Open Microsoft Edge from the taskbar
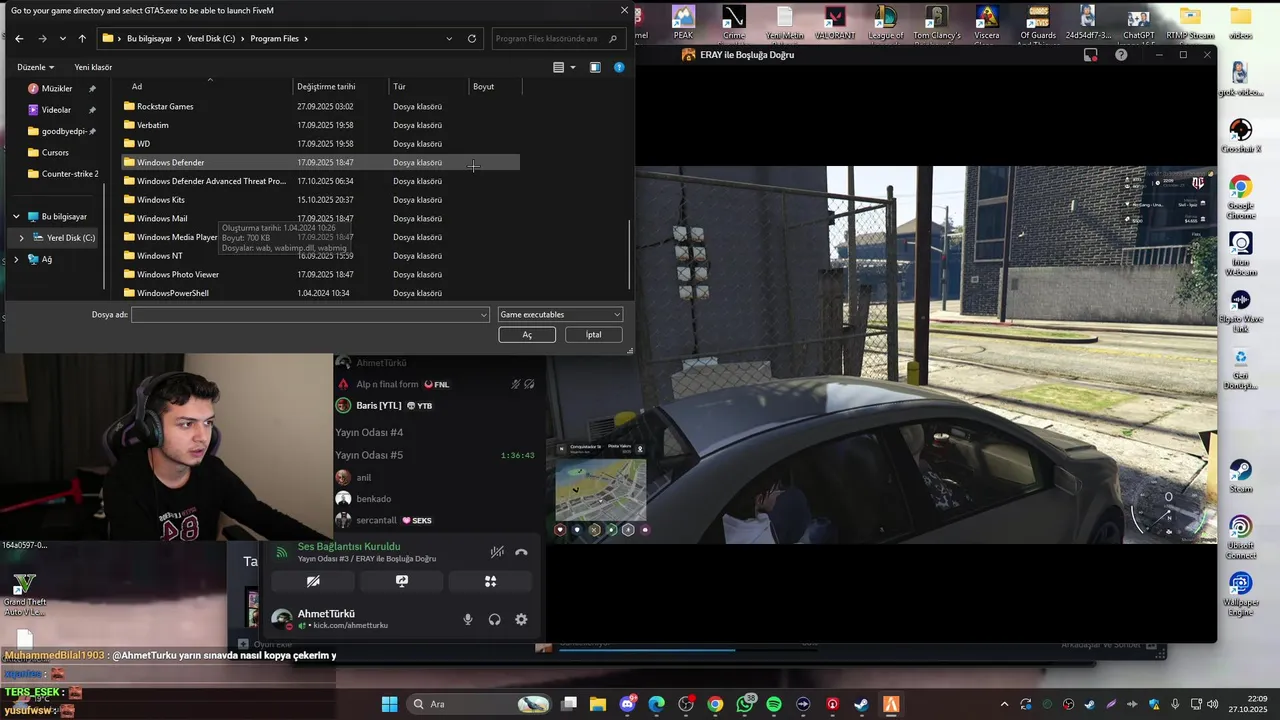This screenshot has height=720, width=1280. click(x=657, y=704)
